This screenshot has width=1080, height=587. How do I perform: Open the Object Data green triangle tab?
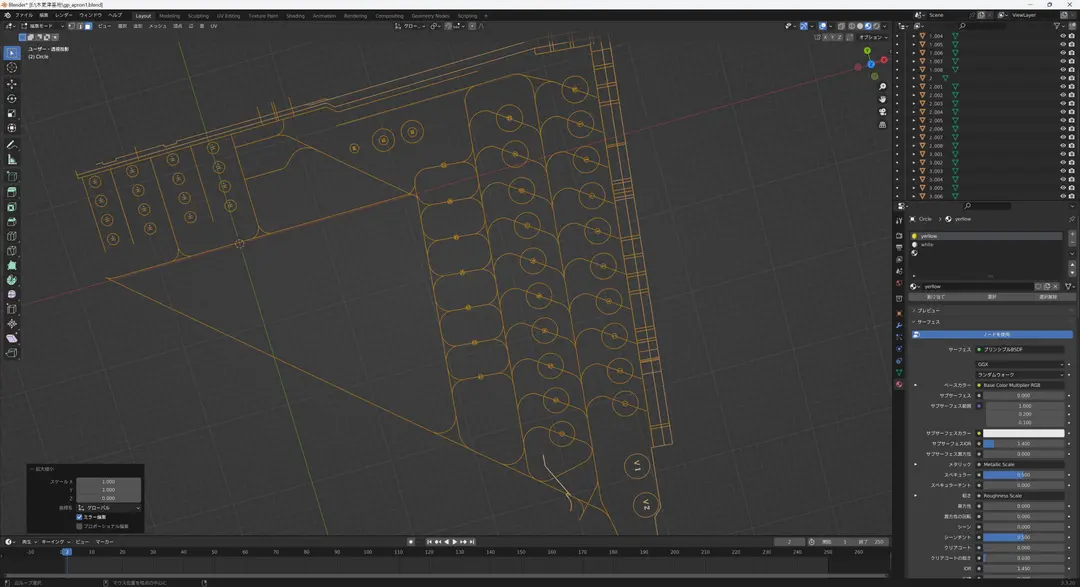pos(899,373)
